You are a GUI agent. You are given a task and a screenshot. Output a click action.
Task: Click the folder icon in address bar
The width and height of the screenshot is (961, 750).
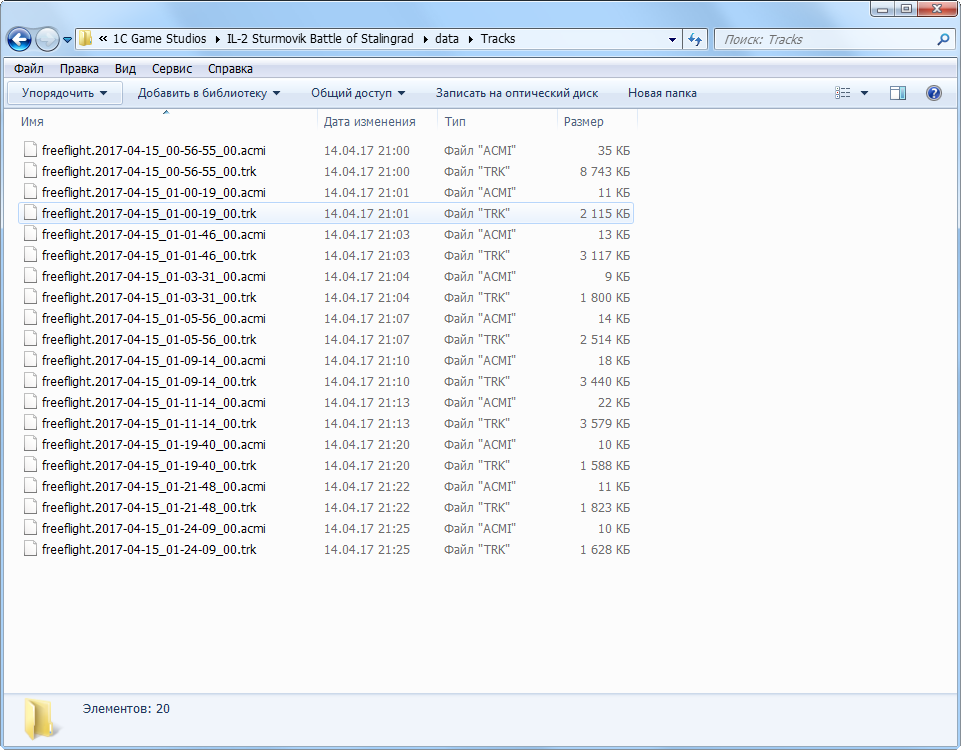point(85,39)
